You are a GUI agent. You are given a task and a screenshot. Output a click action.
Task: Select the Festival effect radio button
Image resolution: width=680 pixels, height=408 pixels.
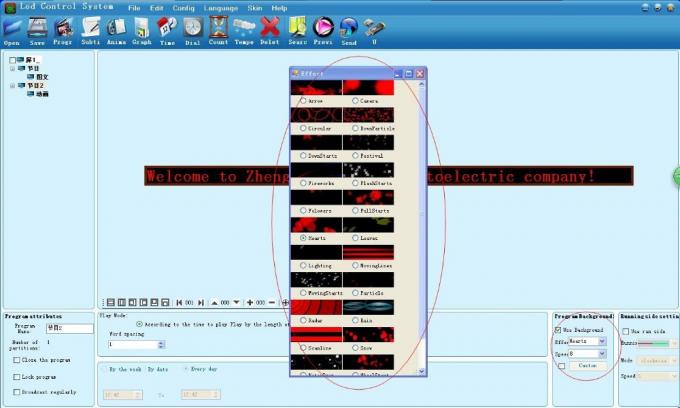coord(355,155)
